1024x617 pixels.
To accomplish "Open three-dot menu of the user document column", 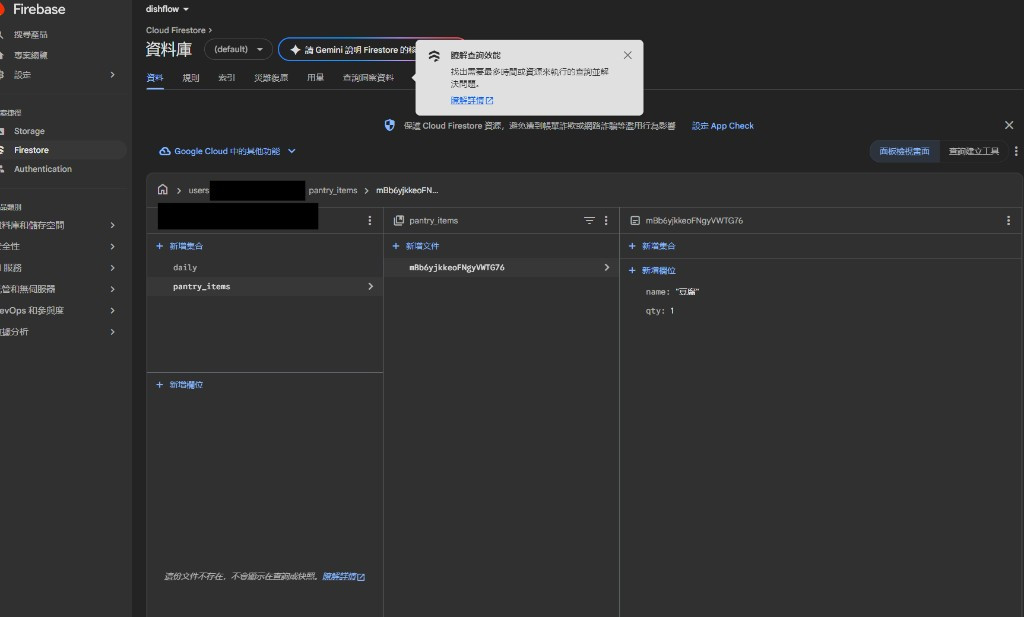I will (x=370, y=221).
